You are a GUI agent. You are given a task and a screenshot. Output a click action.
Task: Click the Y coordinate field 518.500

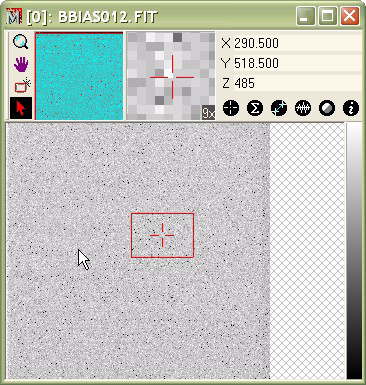[297, 63]
